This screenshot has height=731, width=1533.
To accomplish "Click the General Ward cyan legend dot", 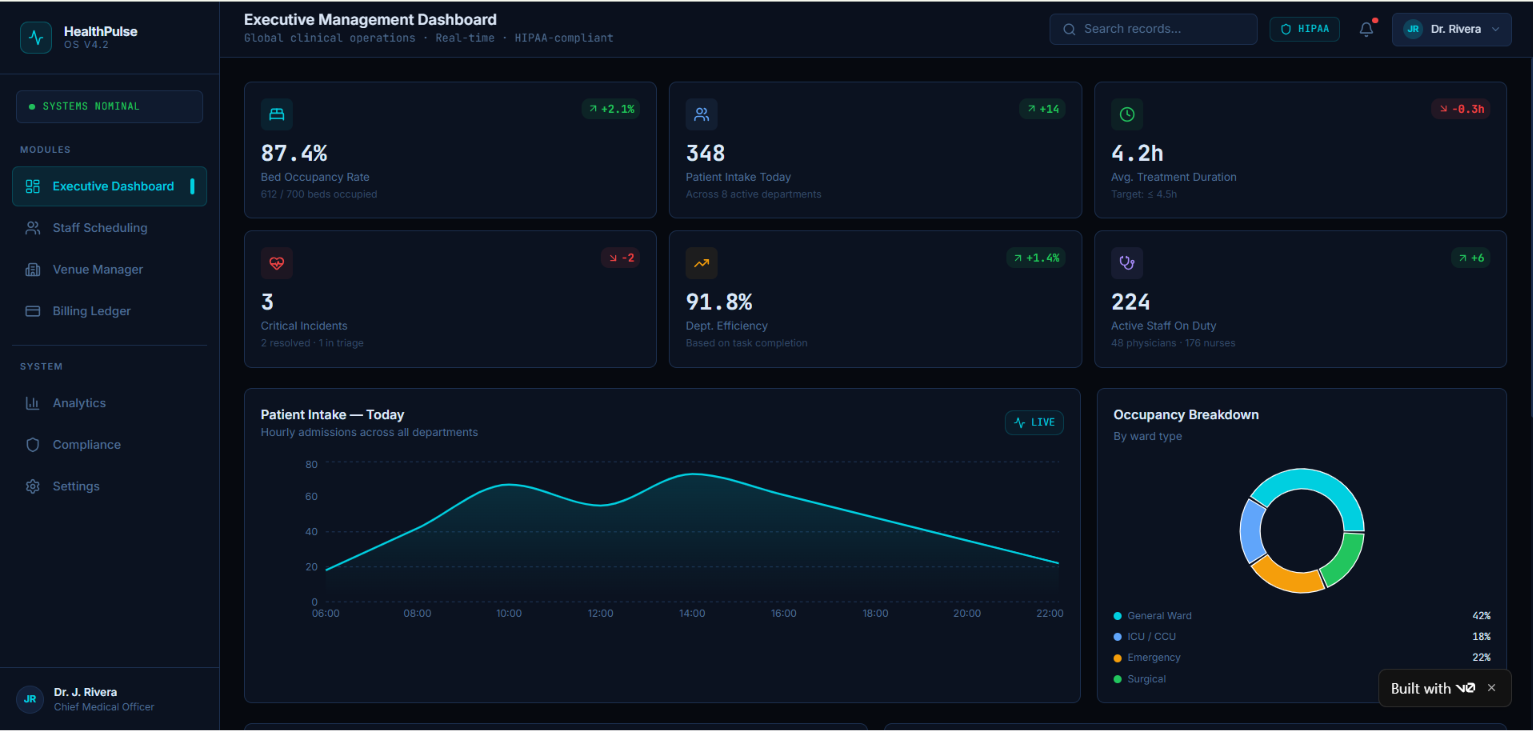I will tap(1117, 616).
